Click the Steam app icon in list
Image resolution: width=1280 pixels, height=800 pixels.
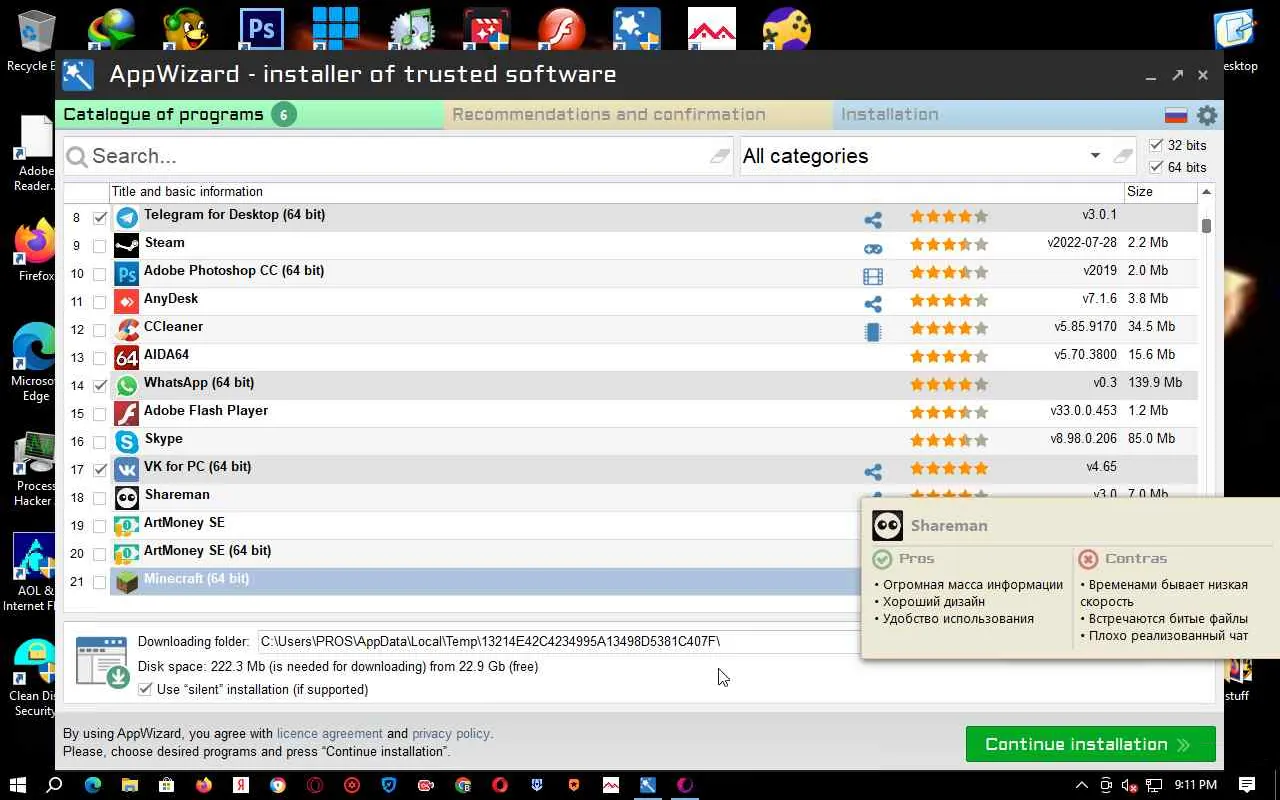[x=126, y=245]
